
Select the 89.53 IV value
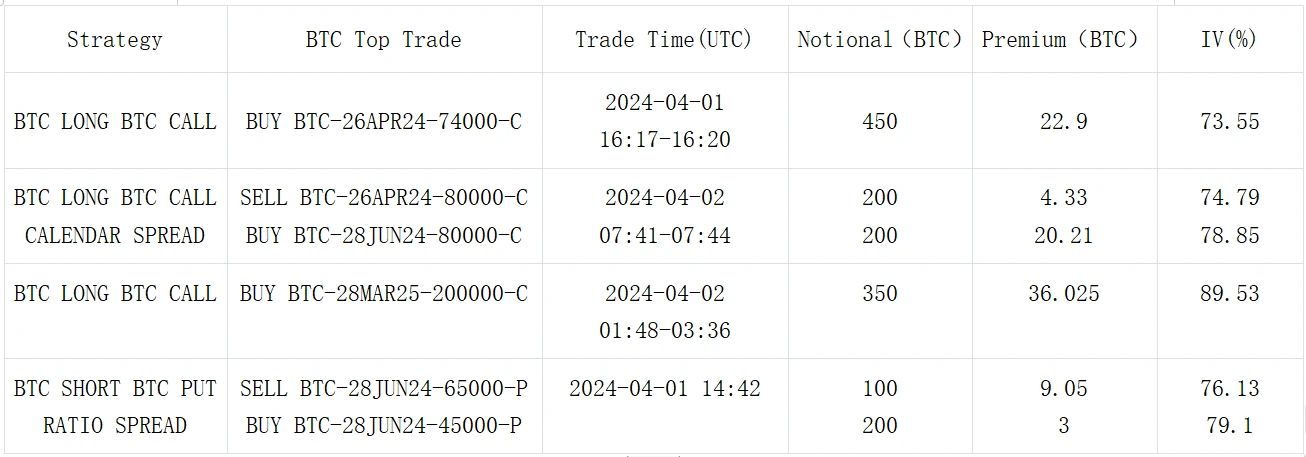click(1230, 294)
